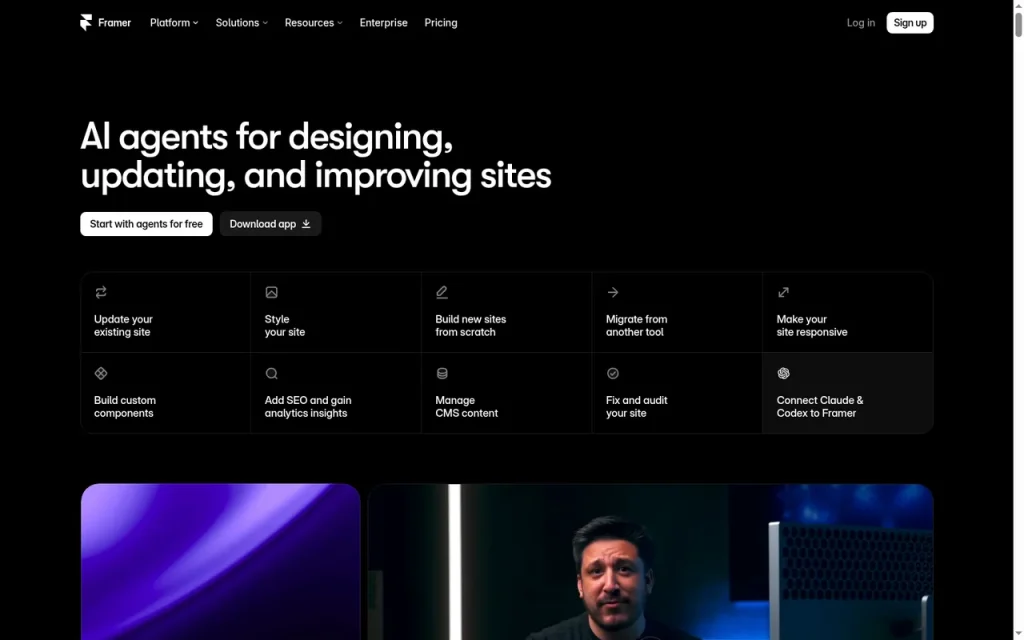Click the magnifier icon above Add SEO

(272, 373)
